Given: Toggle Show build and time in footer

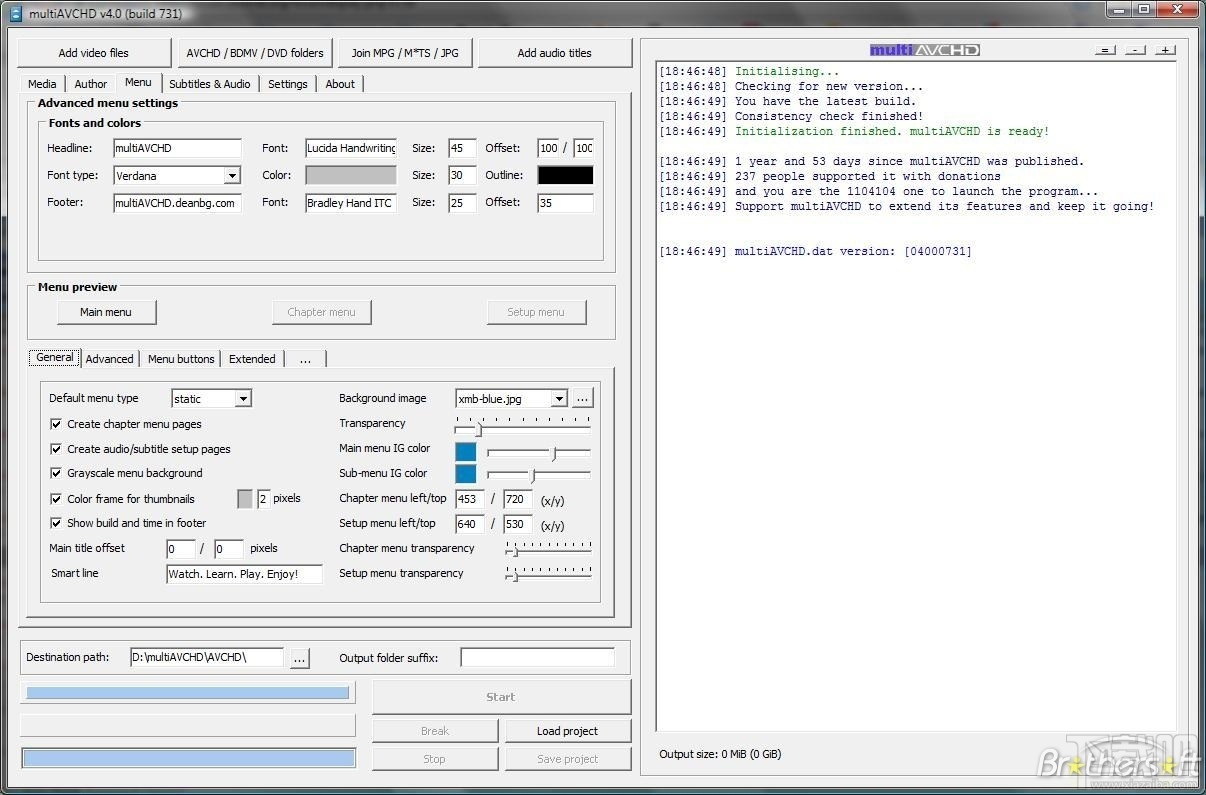Looking at the screenshot, I should coord(56,523).
